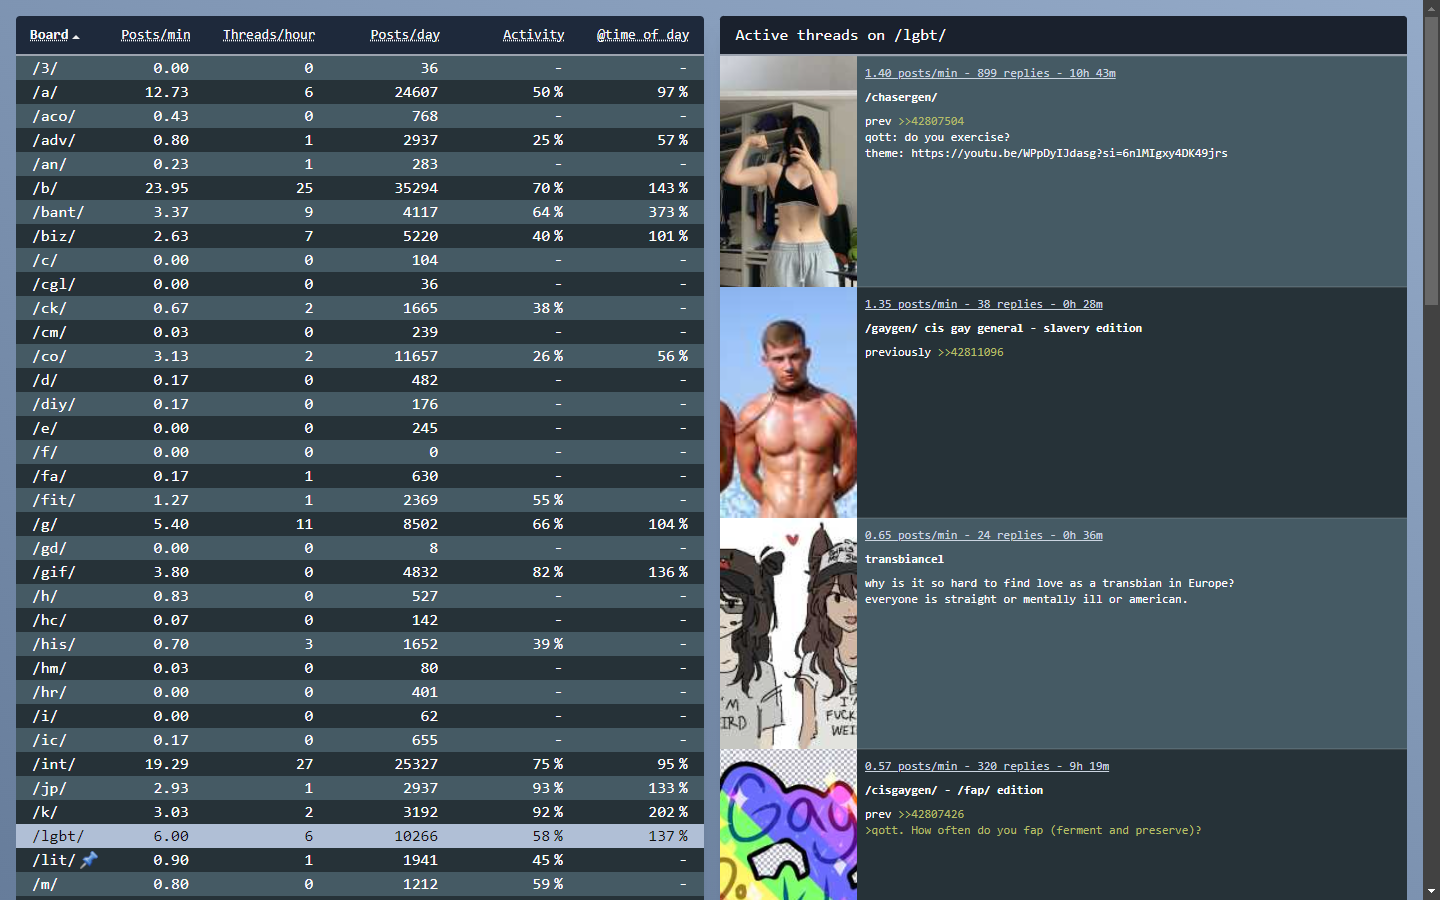Select the /aco/ board row
This screenshot has width=1440, height=900.
[x=360, y=116]
